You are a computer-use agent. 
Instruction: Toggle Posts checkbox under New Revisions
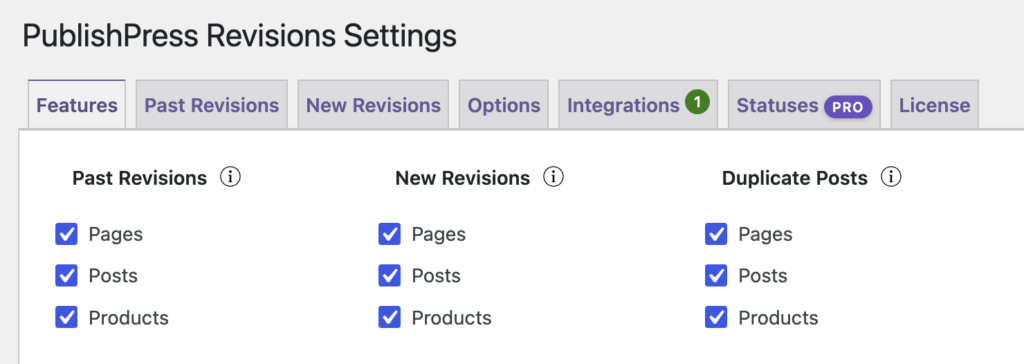[390, 276]
